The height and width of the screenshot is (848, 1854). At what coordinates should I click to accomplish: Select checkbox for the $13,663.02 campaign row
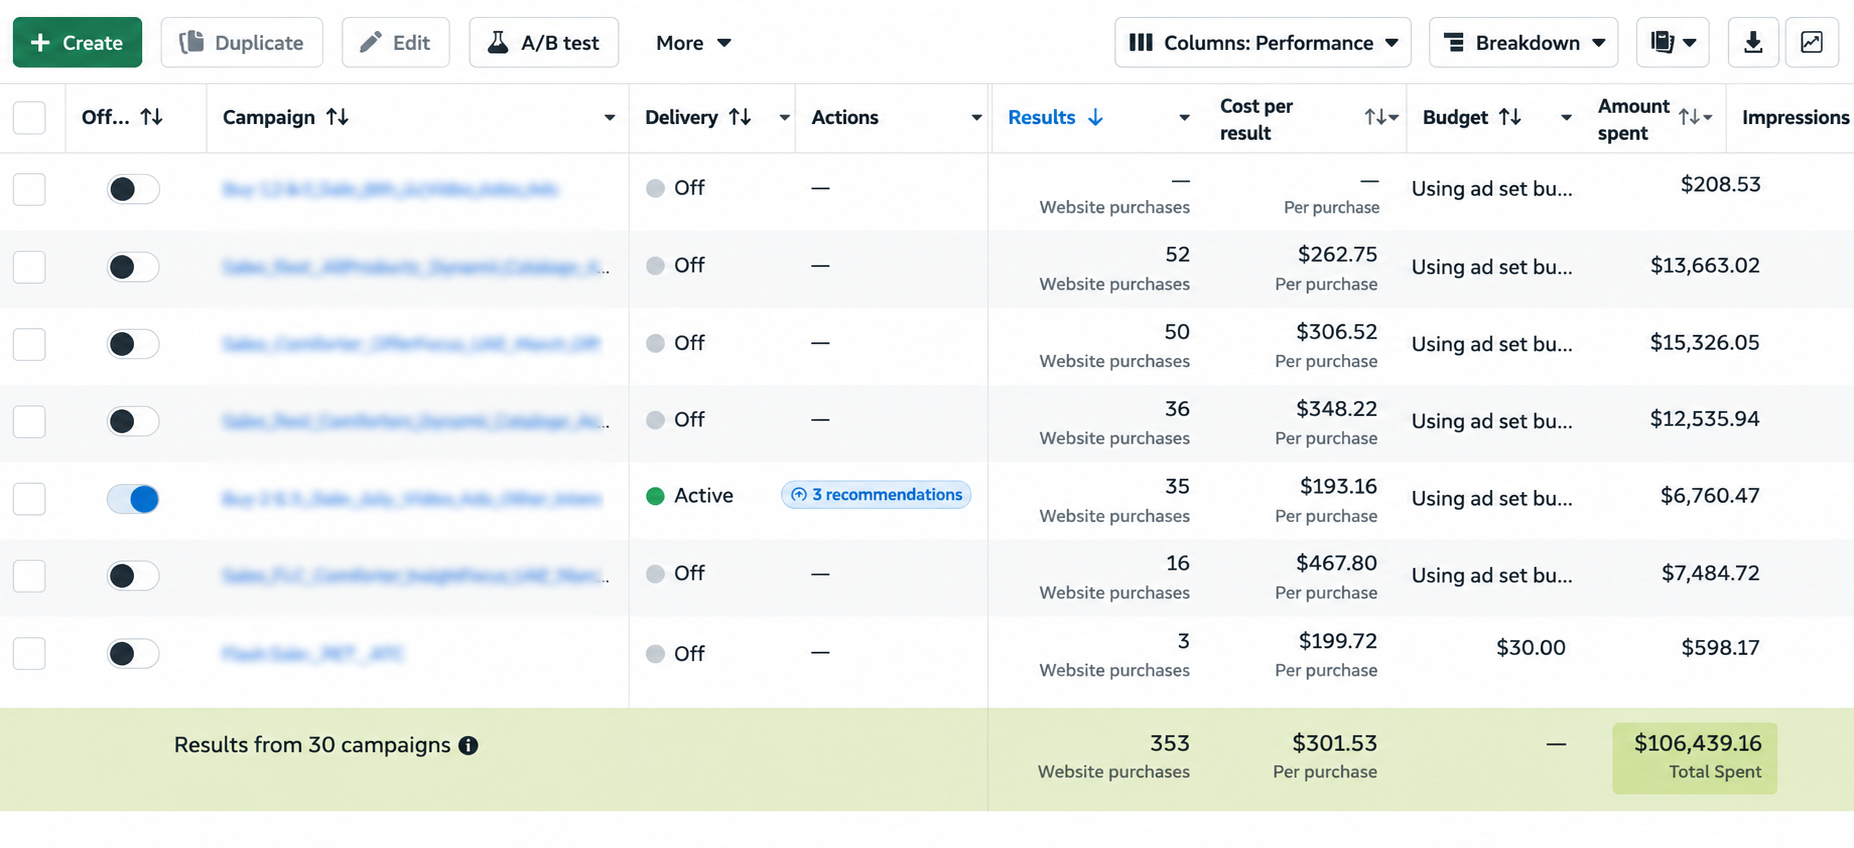coord(29,267)
